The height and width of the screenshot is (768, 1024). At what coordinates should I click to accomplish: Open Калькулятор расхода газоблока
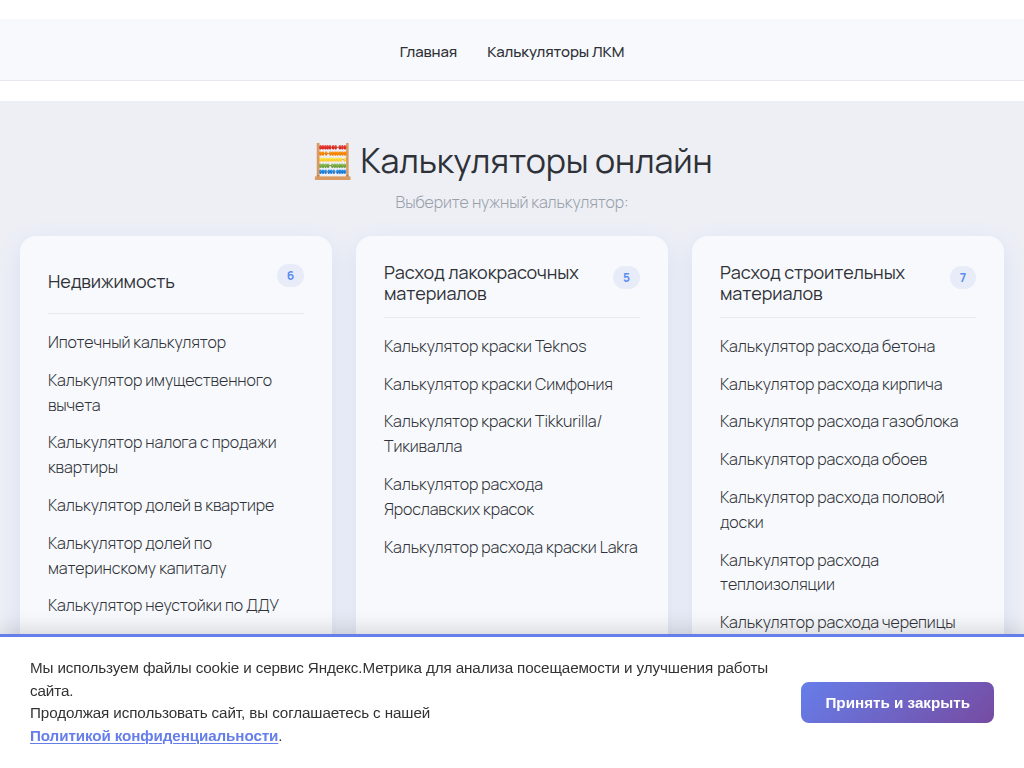(839, 422)
